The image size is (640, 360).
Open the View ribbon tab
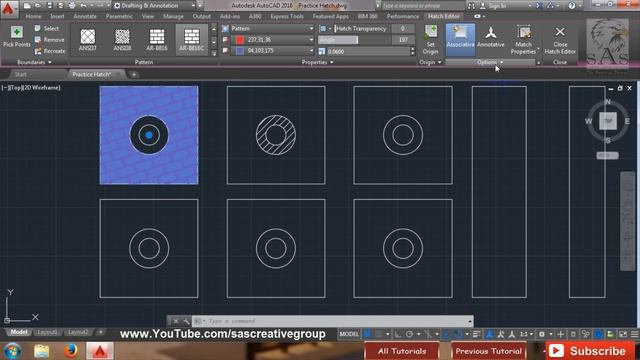coord(148,16)
